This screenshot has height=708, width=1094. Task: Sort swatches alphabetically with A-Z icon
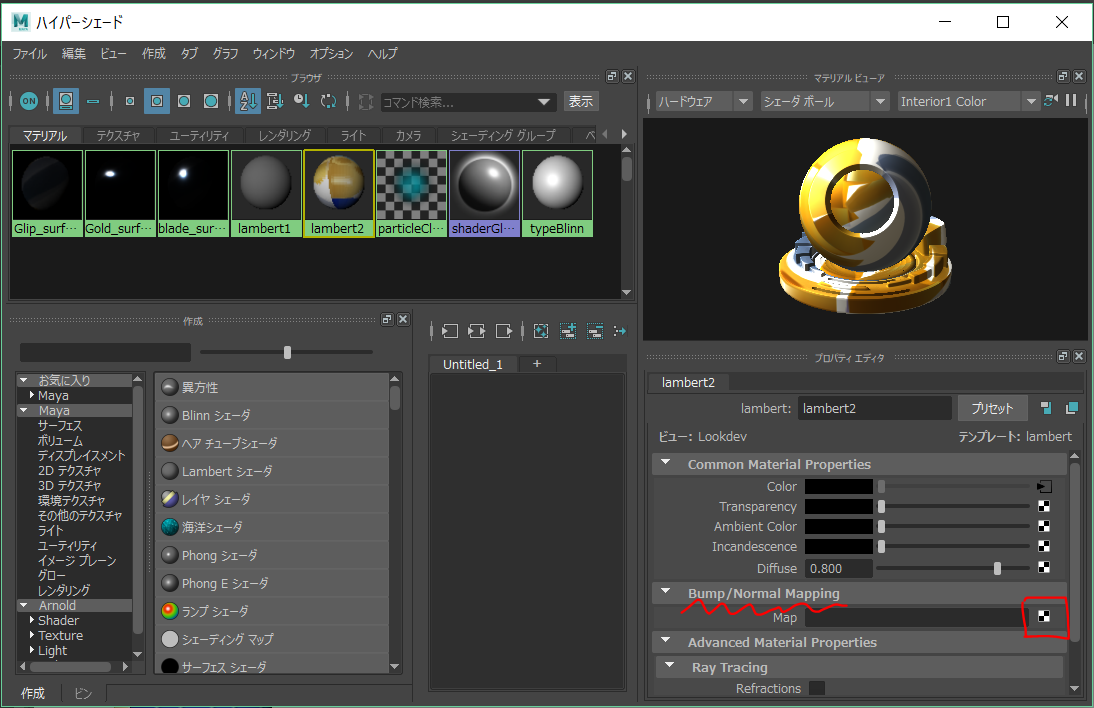tap(248, 101)
